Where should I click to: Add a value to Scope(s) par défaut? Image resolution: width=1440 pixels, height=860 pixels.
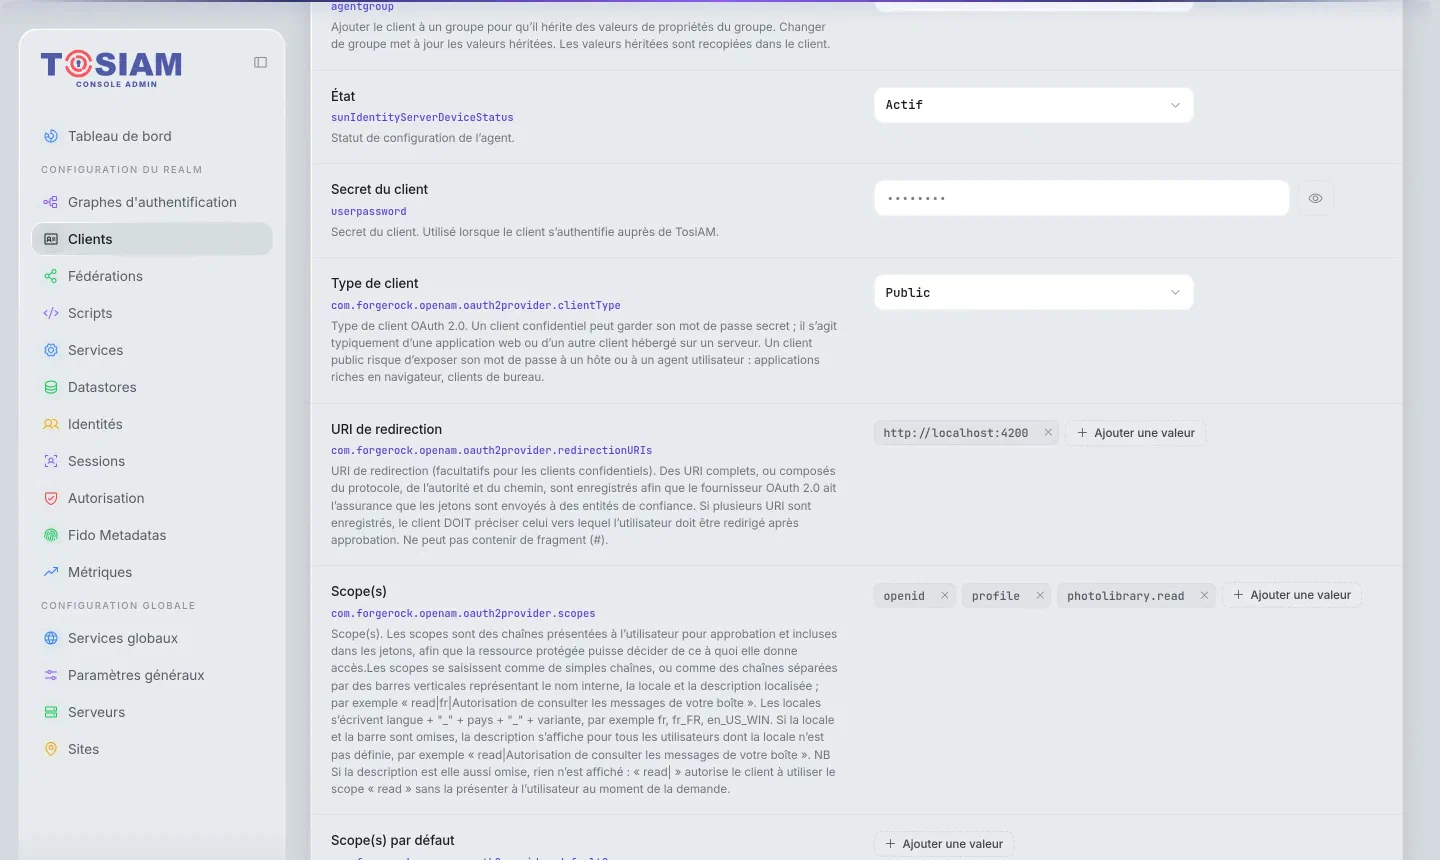click(944, 844)
